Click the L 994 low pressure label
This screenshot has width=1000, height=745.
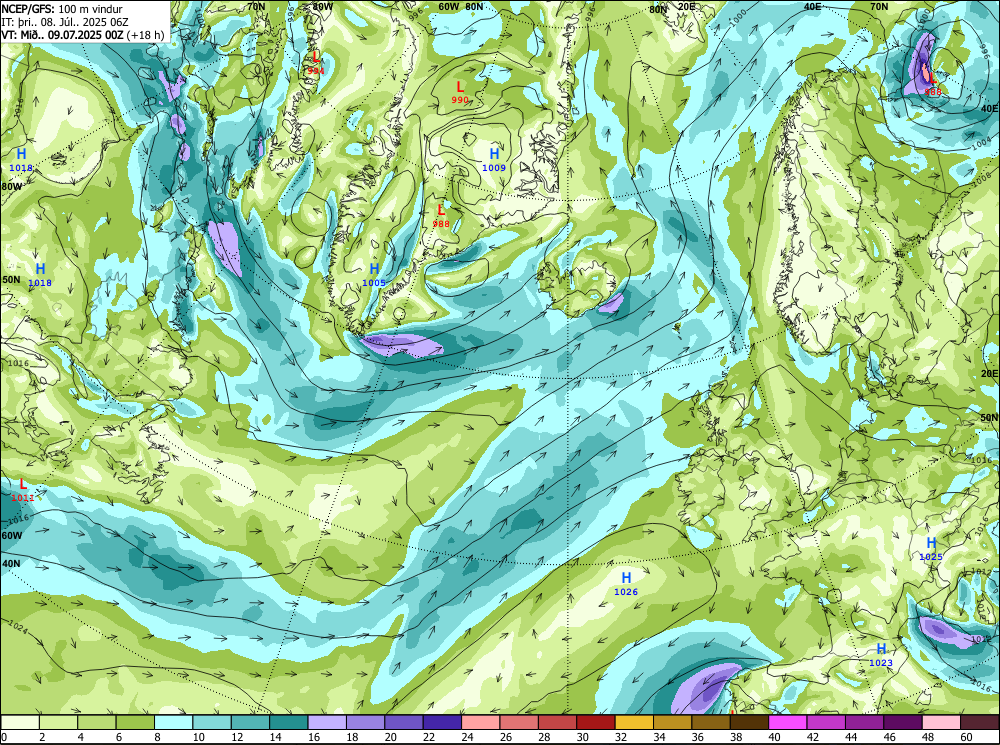(x=315, y=63)
